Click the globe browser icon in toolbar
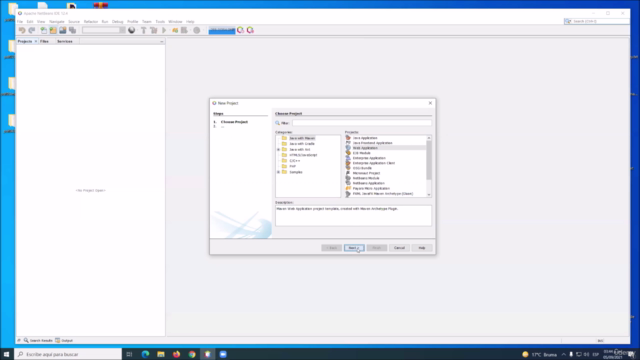The image size is (640, 360). (x=131, y=30)
